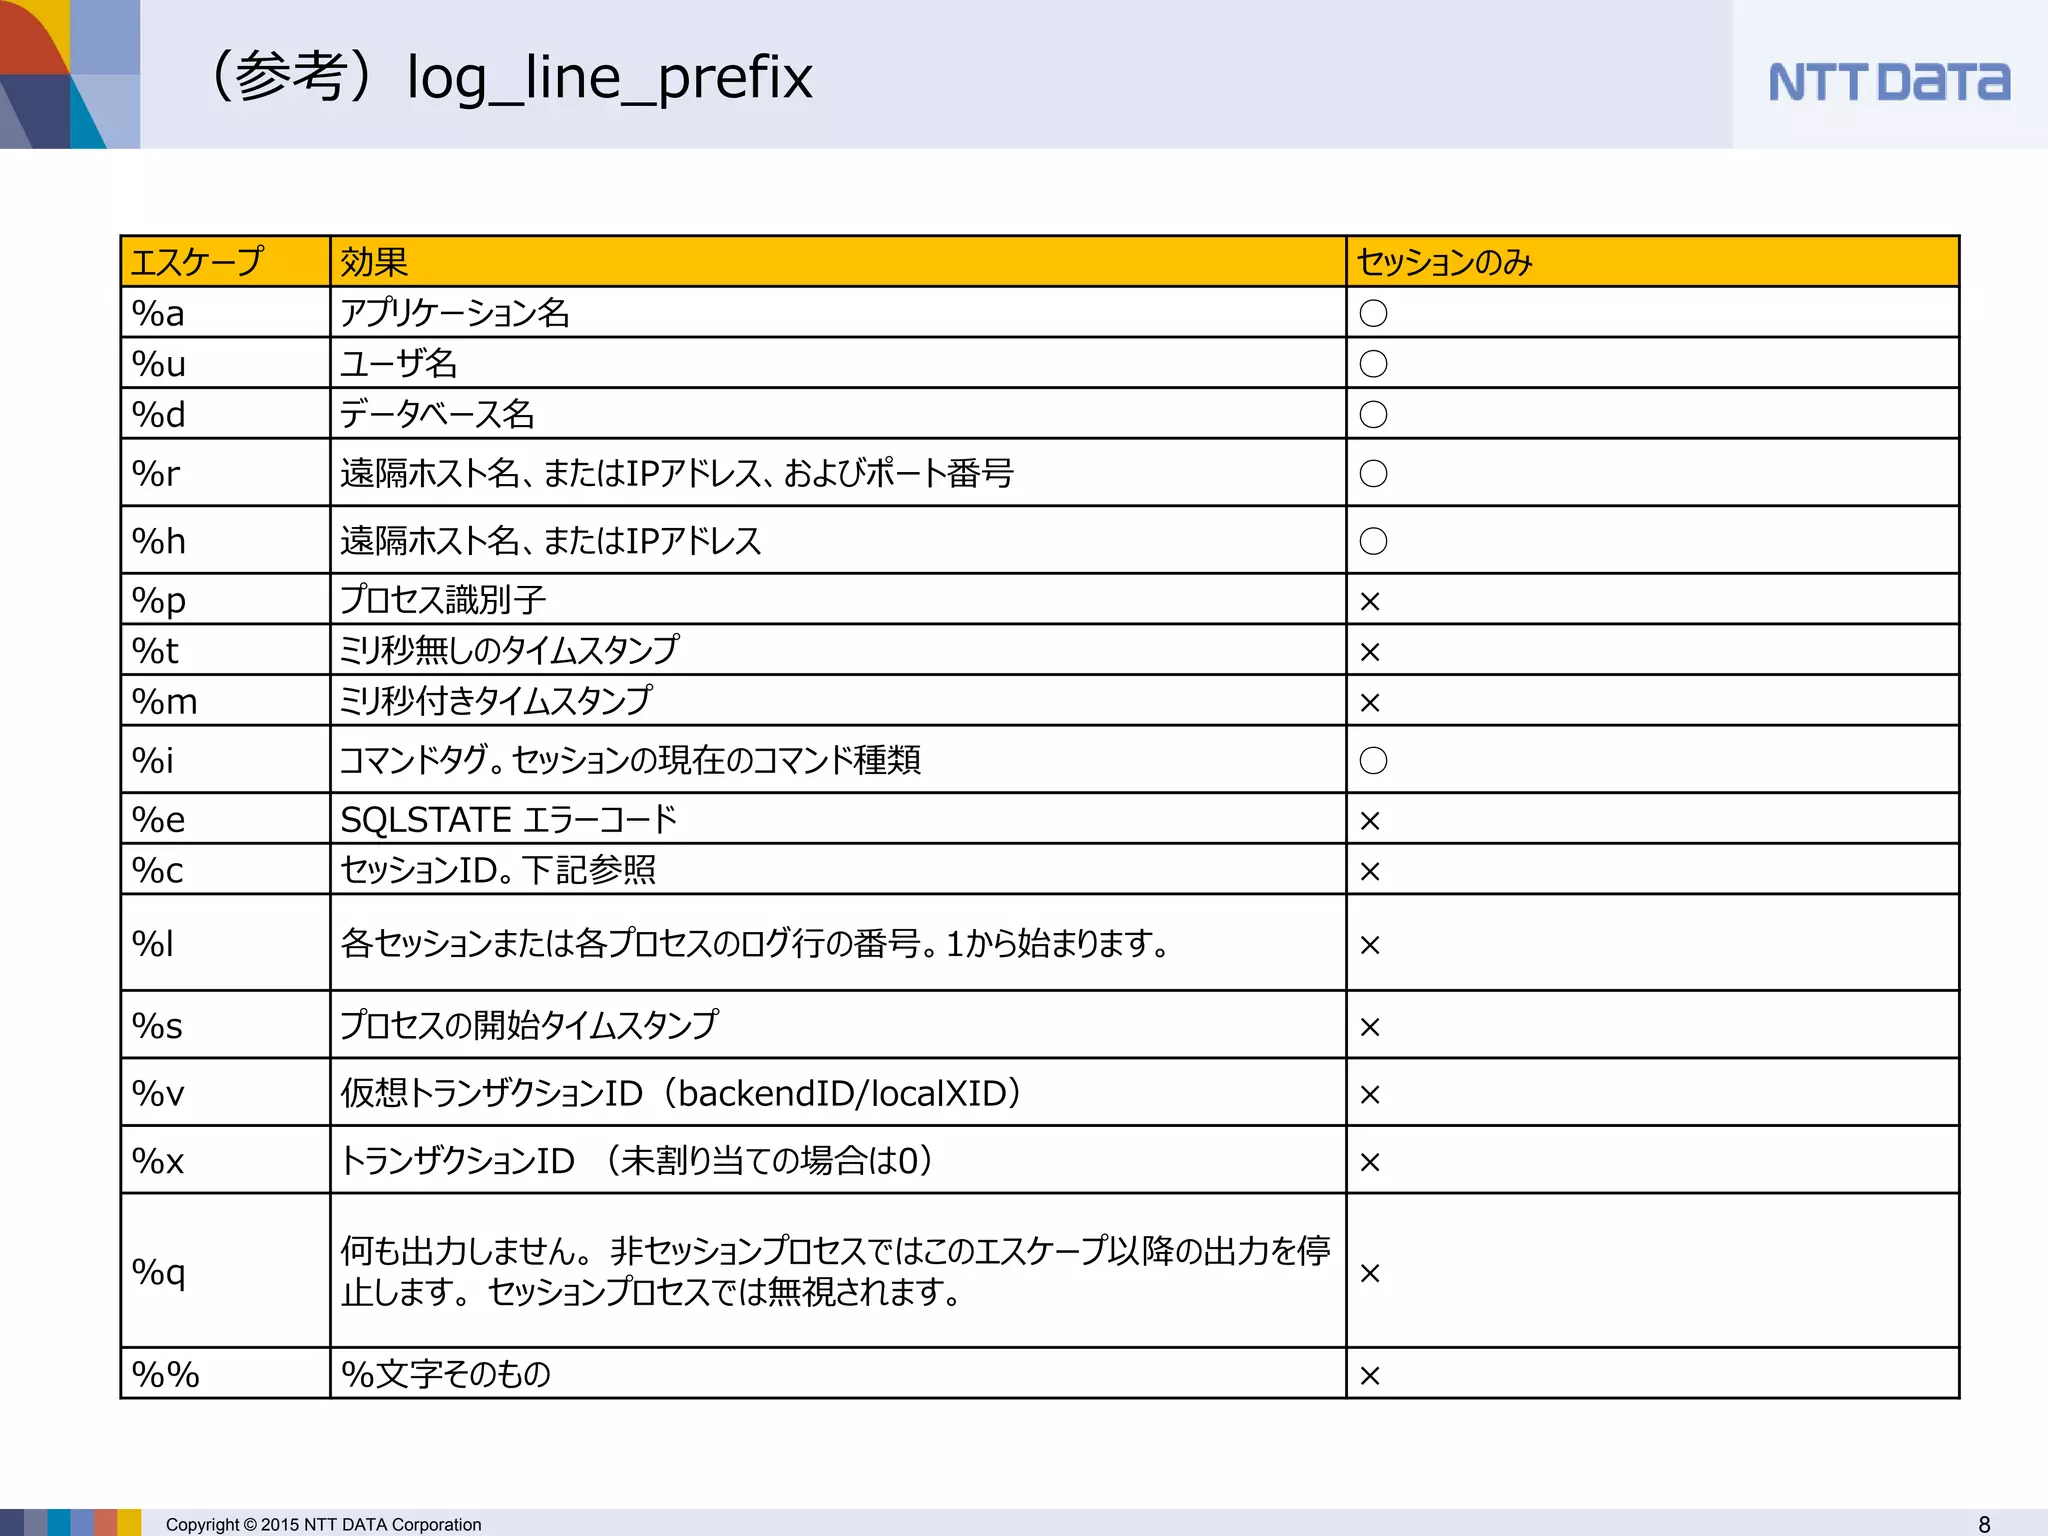Click the × mark in the %t row
The width and height of the screenshot is (2048, 1536).
[x=1370, y=653]
